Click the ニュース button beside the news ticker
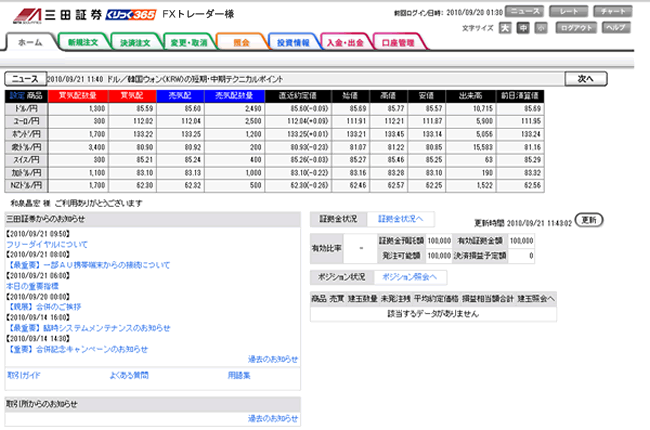Image resolution: width=650 pixels, height=430 pixels. click(x=25, y=79)
